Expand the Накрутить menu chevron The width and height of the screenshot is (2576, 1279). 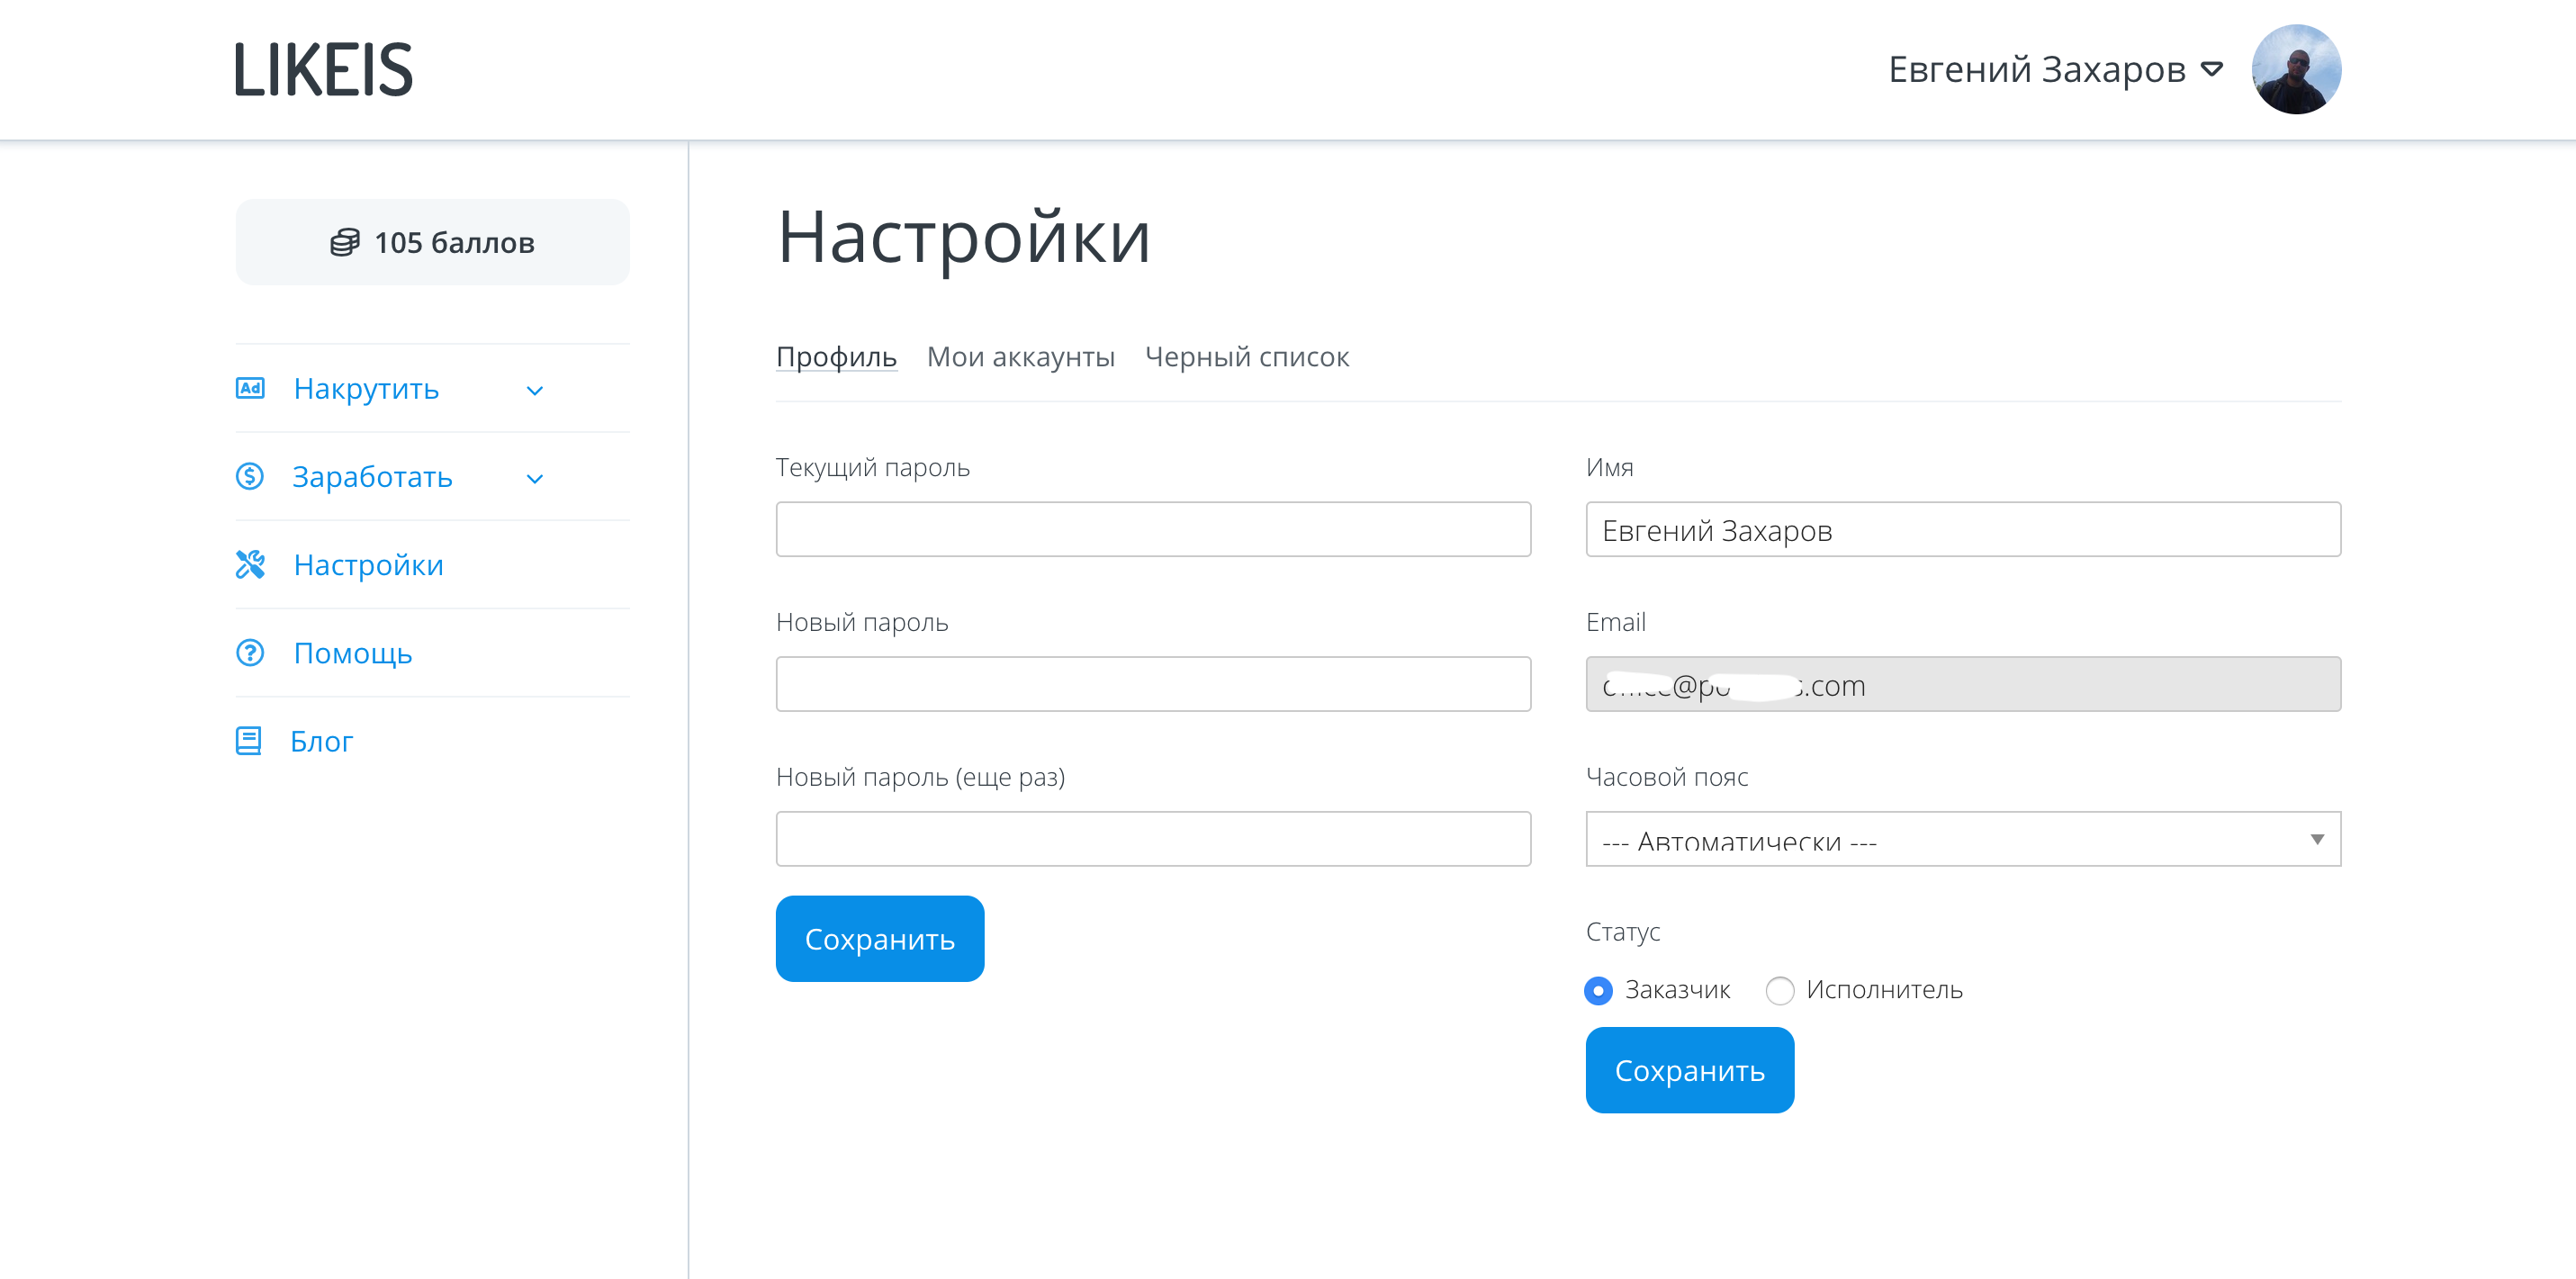(x=535, y=390)
